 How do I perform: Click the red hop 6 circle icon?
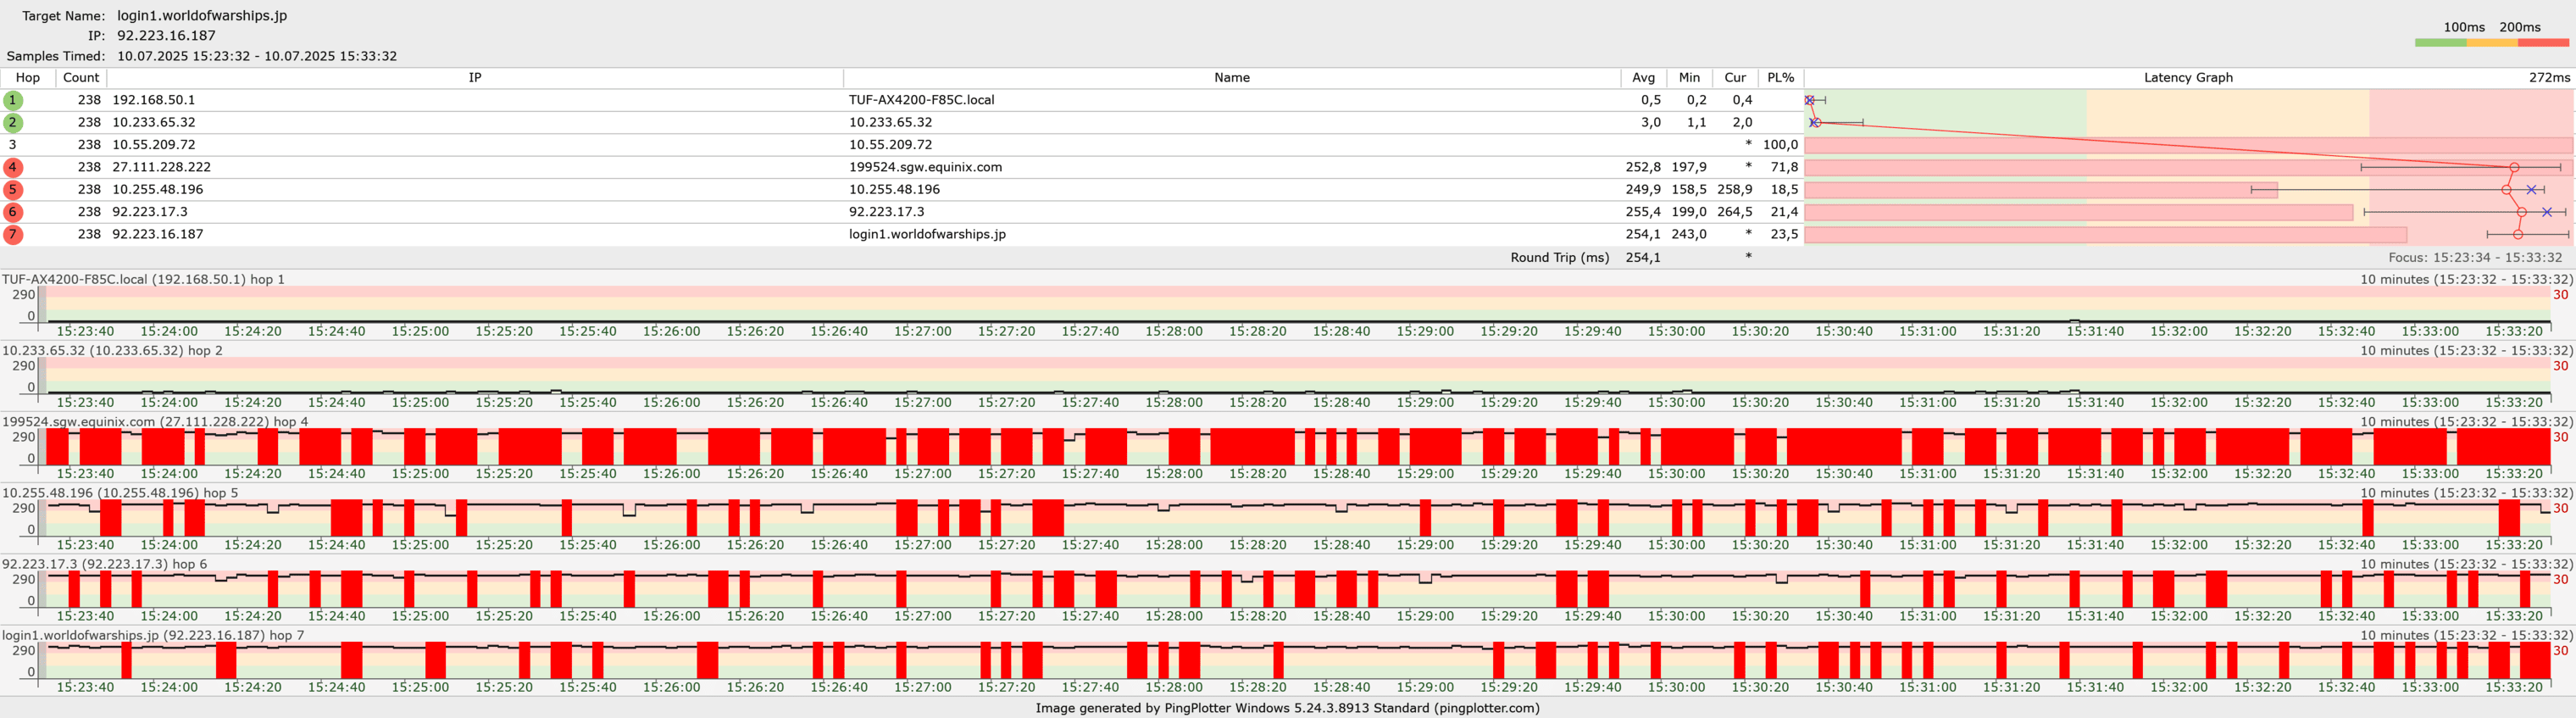point(13,212)
